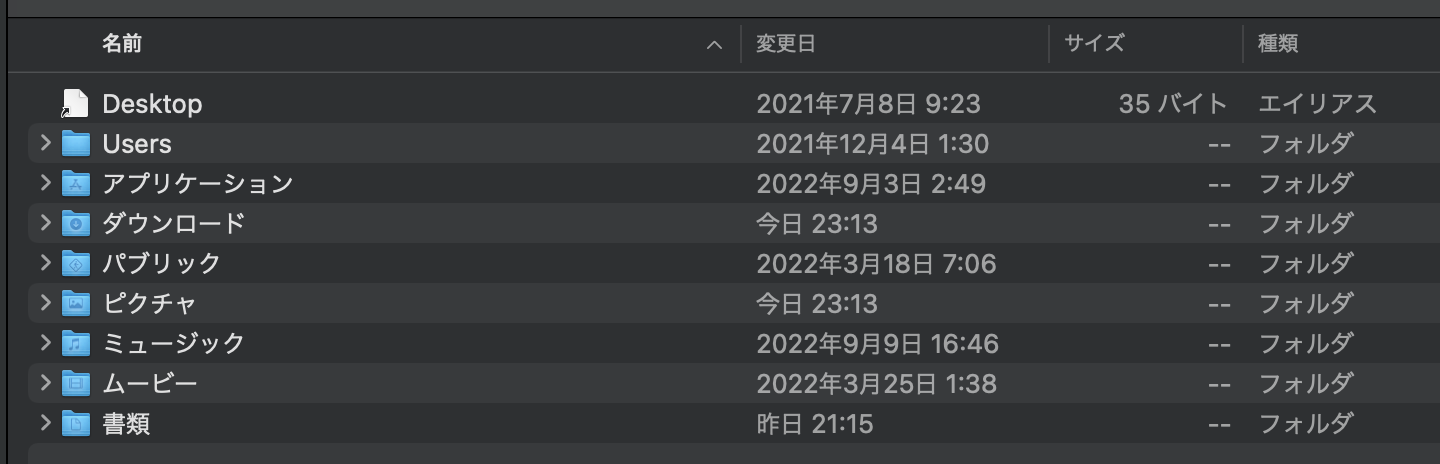
Task: Sort files by the 種類 column
Action: click(1278, 44)
